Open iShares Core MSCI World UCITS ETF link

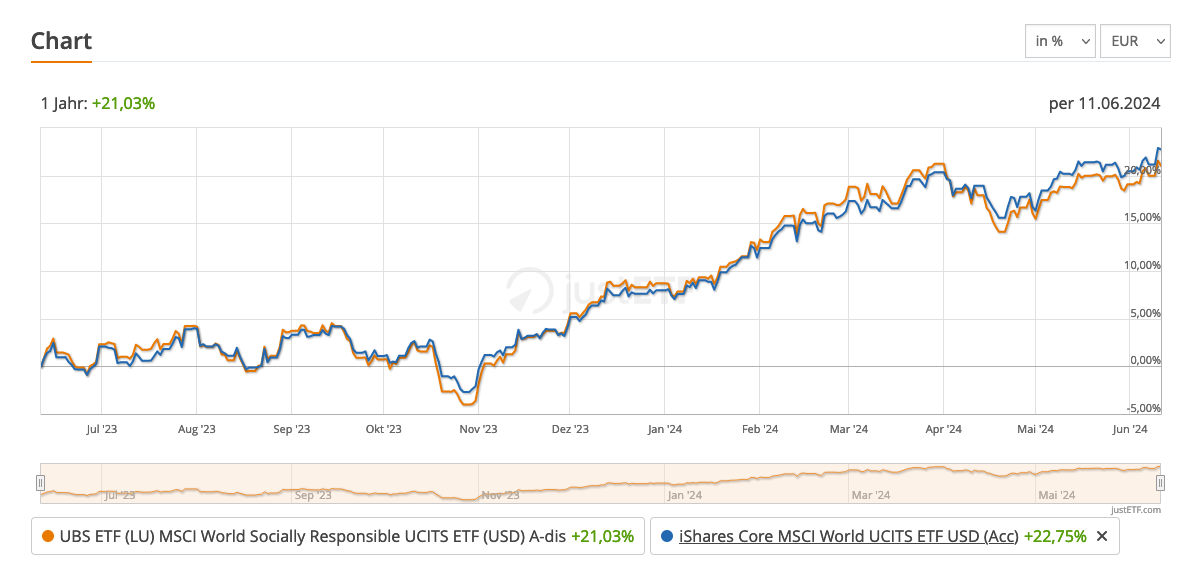coord(849,536)
